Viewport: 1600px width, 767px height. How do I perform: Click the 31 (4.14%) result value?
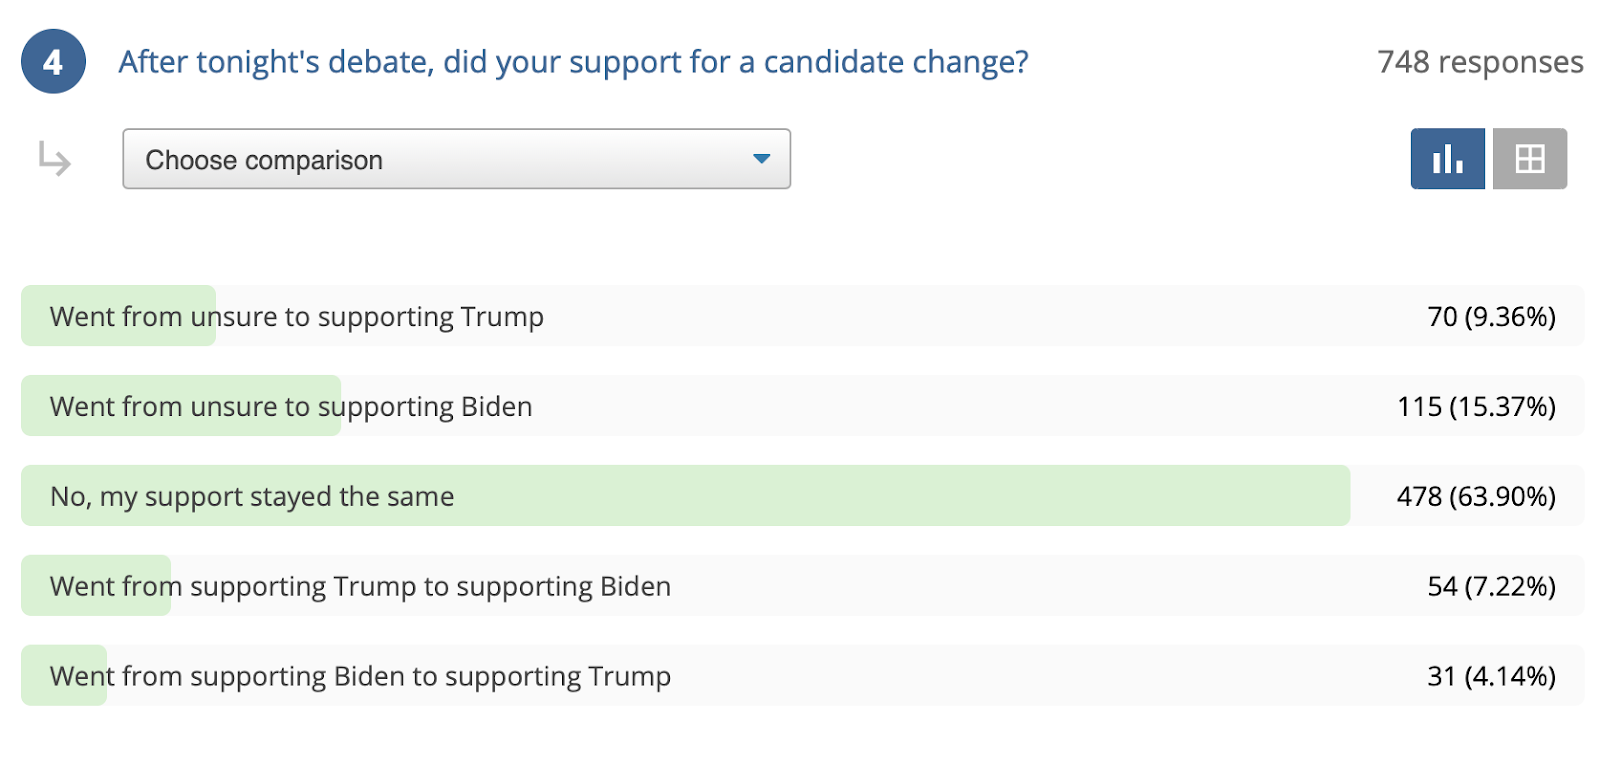1491,677
